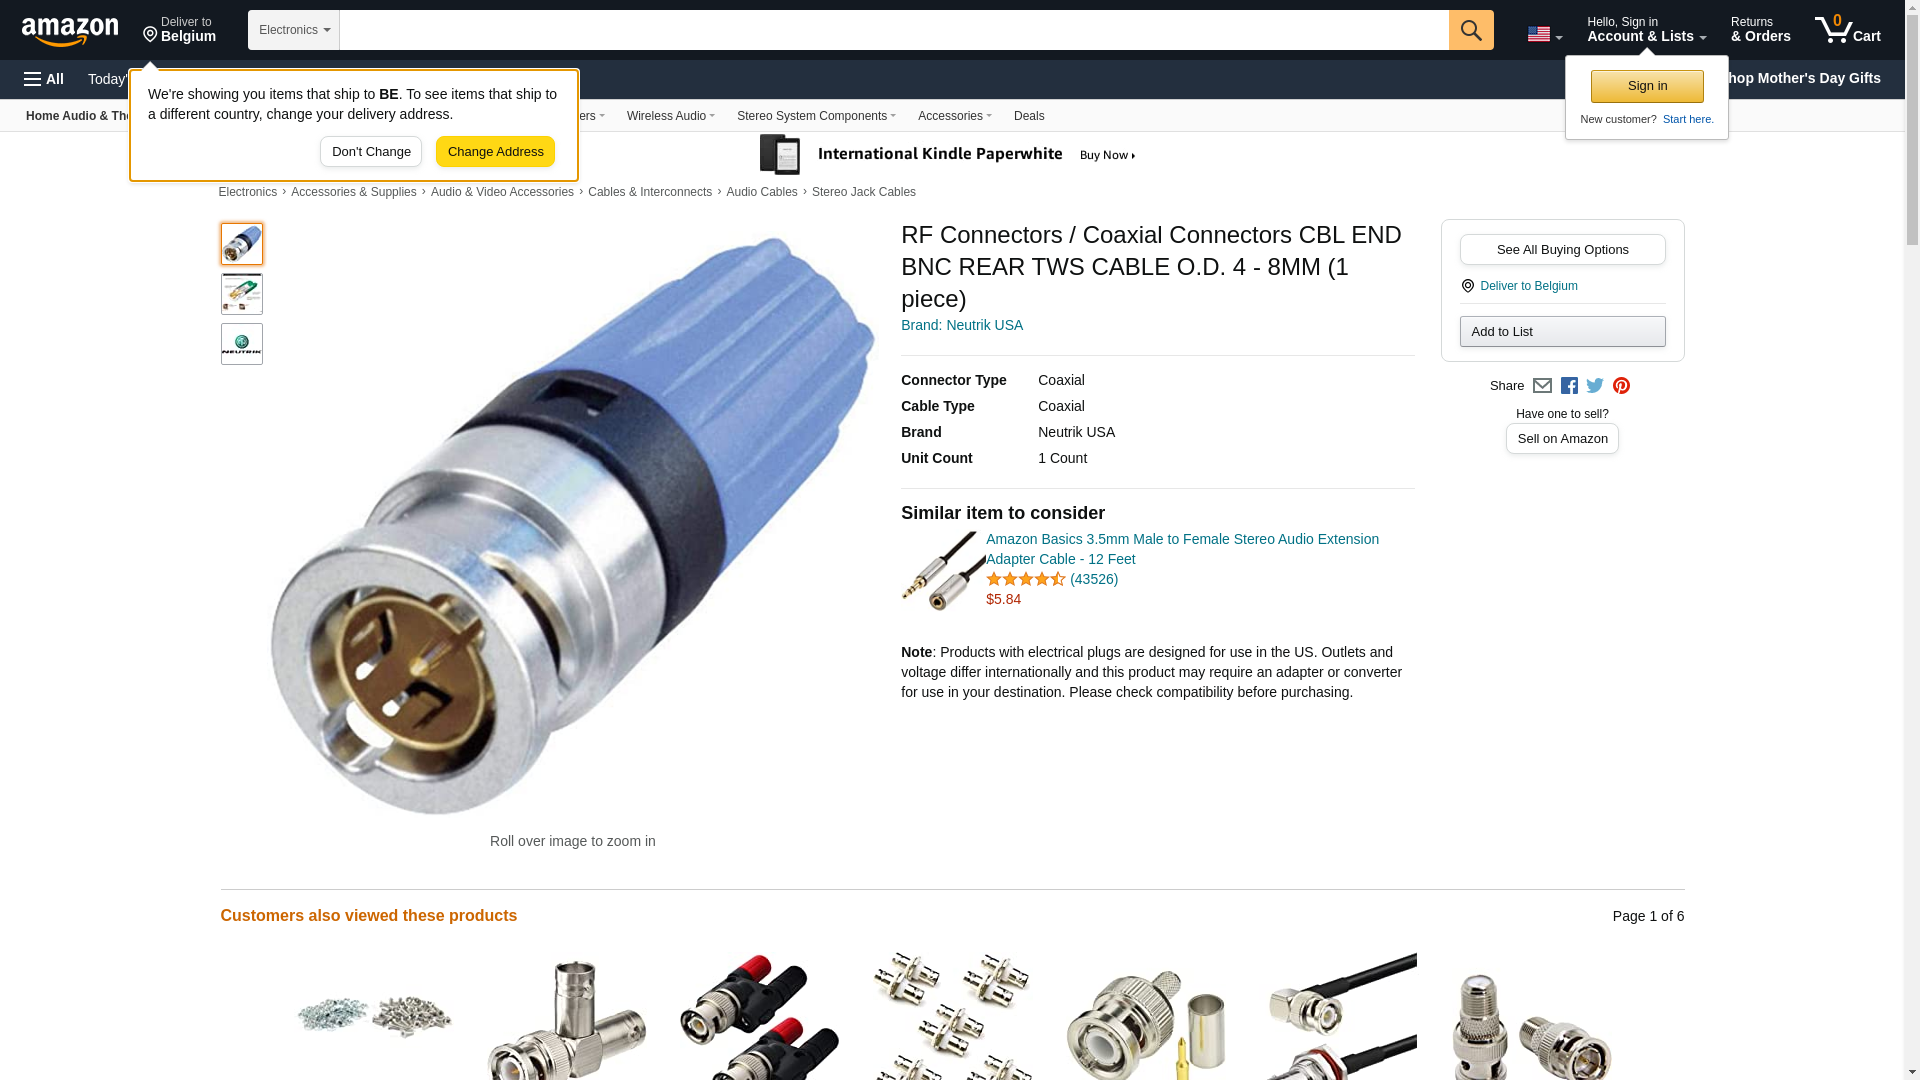Image resolution: width=1920 pixels, height=1080 pixels.
Task: Select the Neutrik logo thumbnail
Action: point(242,344)
